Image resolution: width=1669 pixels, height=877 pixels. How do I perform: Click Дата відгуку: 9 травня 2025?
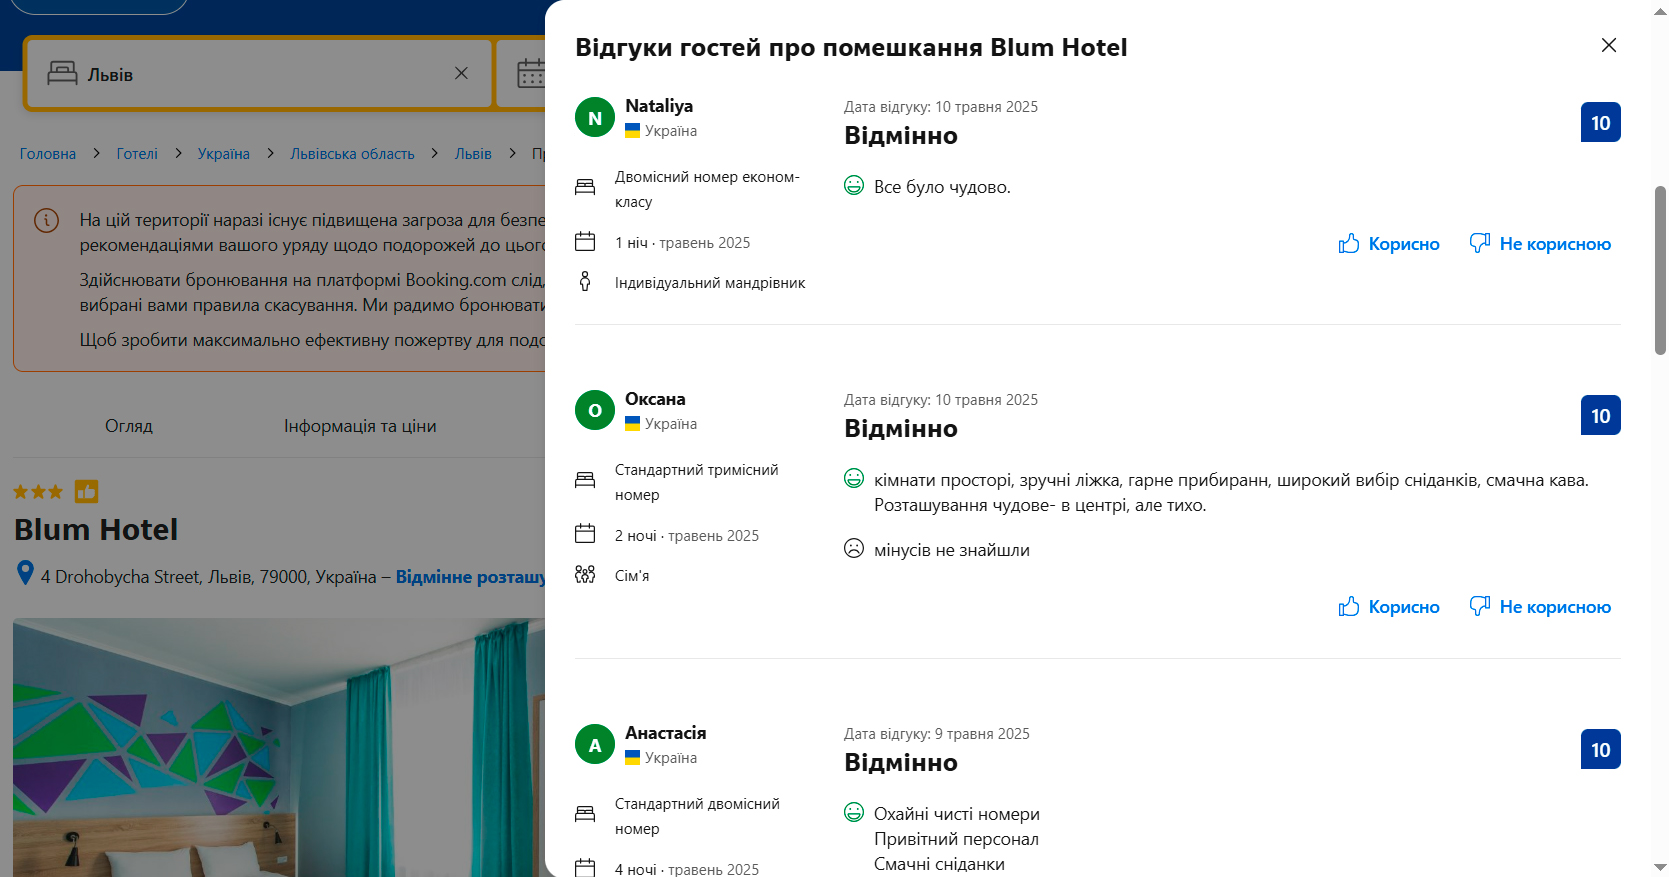[x=937, y=734]
